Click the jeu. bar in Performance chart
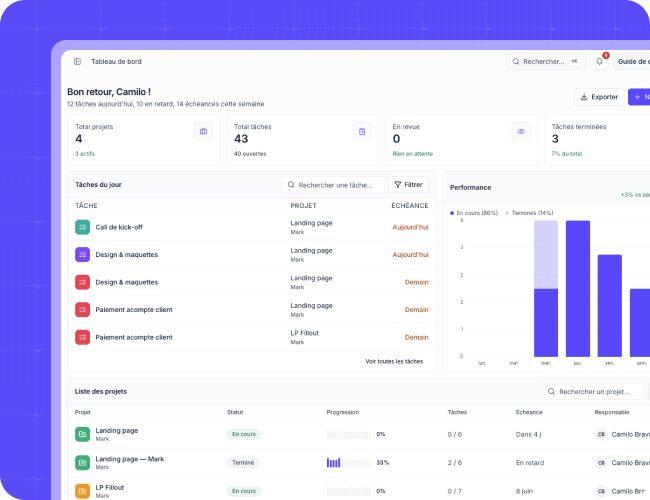 pyautogui.click(x=578, y=289)
